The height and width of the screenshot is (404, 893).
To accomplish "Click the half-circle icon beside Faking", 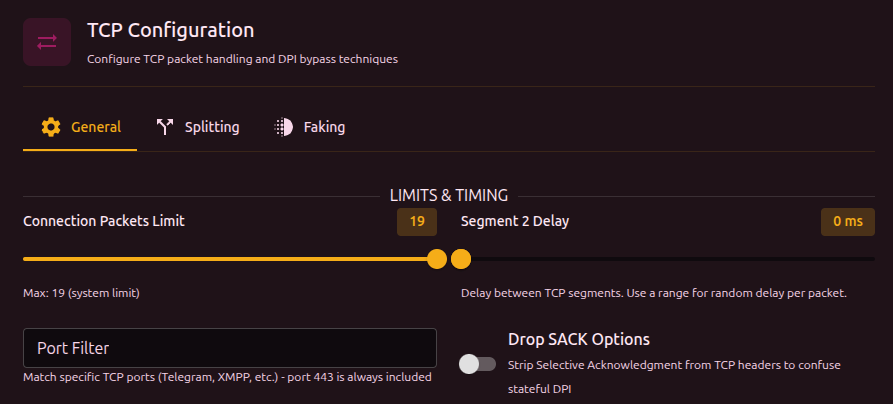I will click(284, 127).
